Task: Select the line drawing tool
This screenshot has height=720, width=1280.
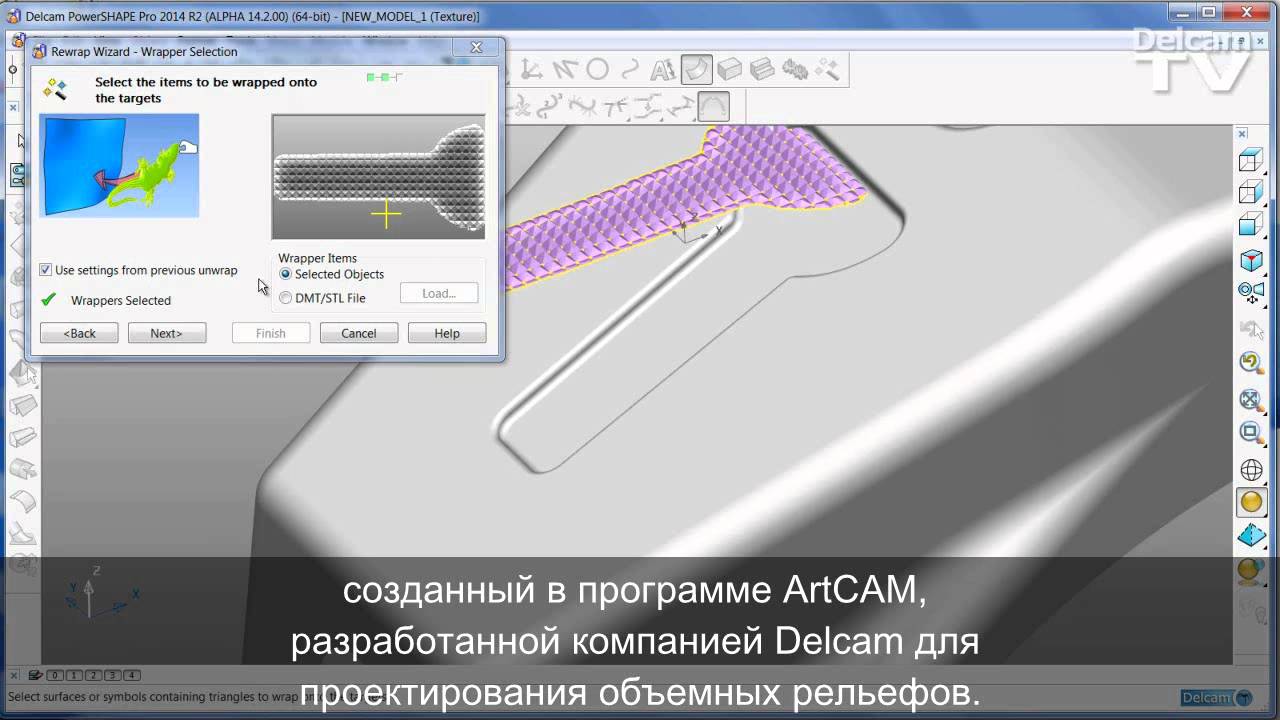Action: pyautogui.click(x=565, y=69)
